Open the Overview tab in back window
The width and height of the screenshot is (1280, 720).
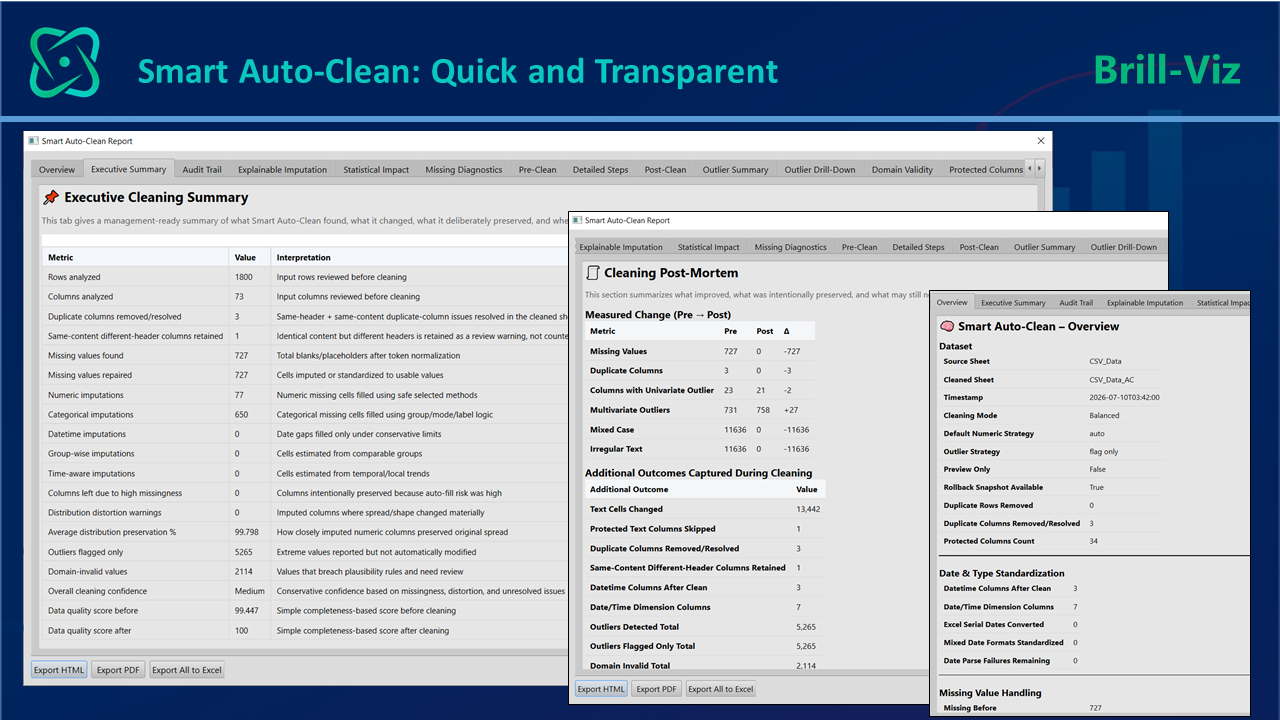click(57, 169)
